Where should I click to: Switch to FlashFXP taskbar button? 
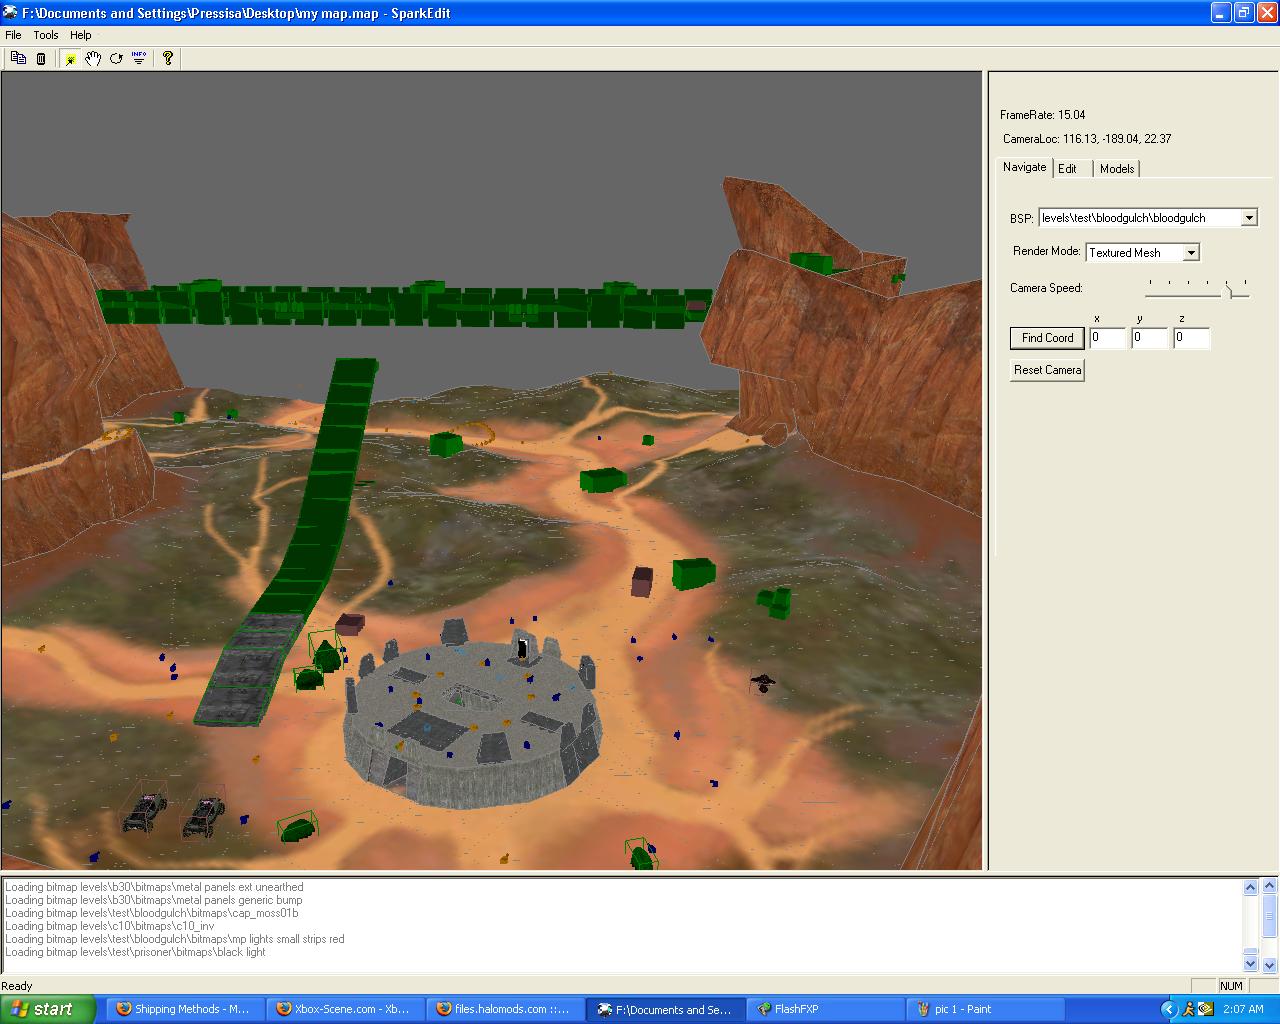click(825, 1009)
